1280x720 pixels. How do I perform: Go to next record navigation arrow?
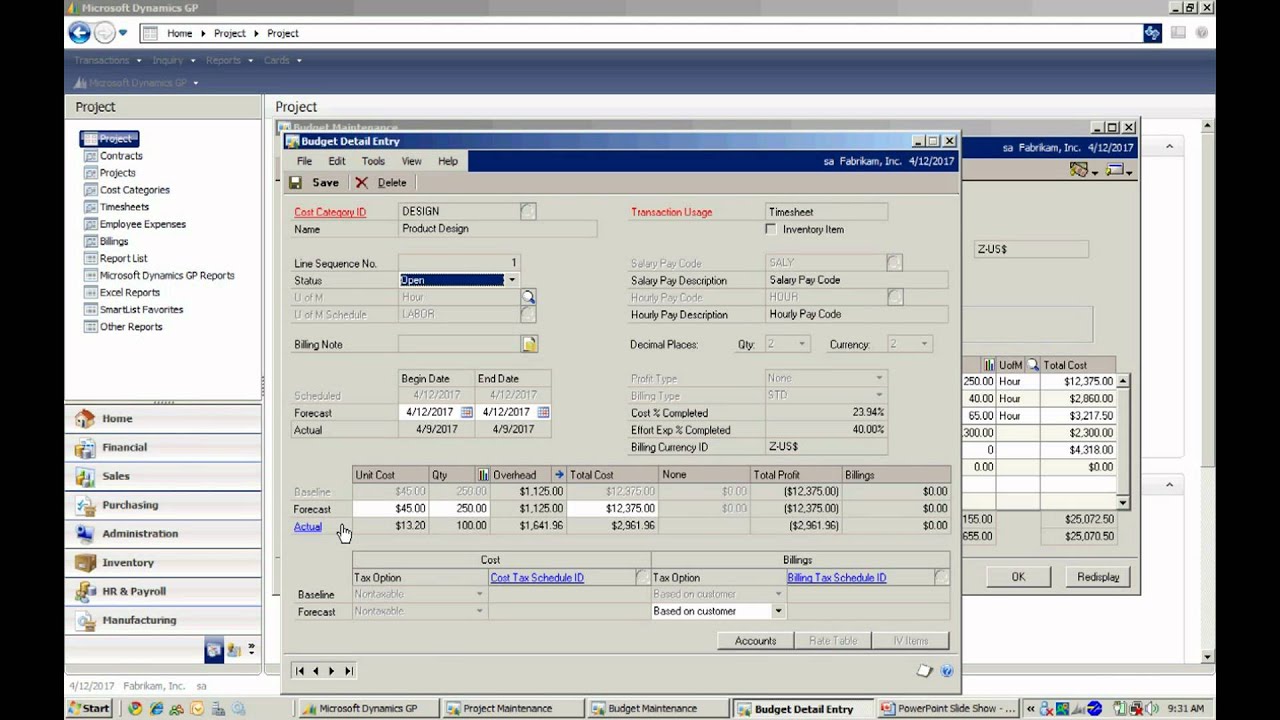[x=331, y=671]
